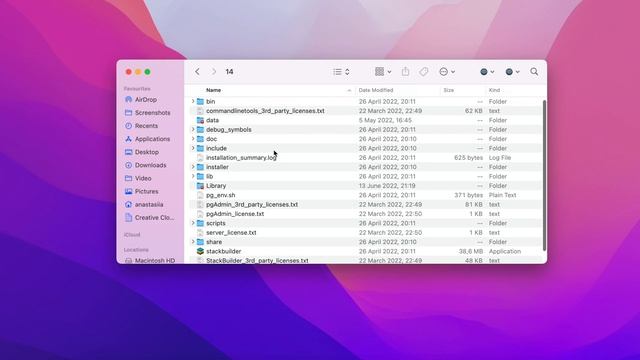
Task: Select commandlinetools_3rd_party_licenses.txt file
Action: 265,111
